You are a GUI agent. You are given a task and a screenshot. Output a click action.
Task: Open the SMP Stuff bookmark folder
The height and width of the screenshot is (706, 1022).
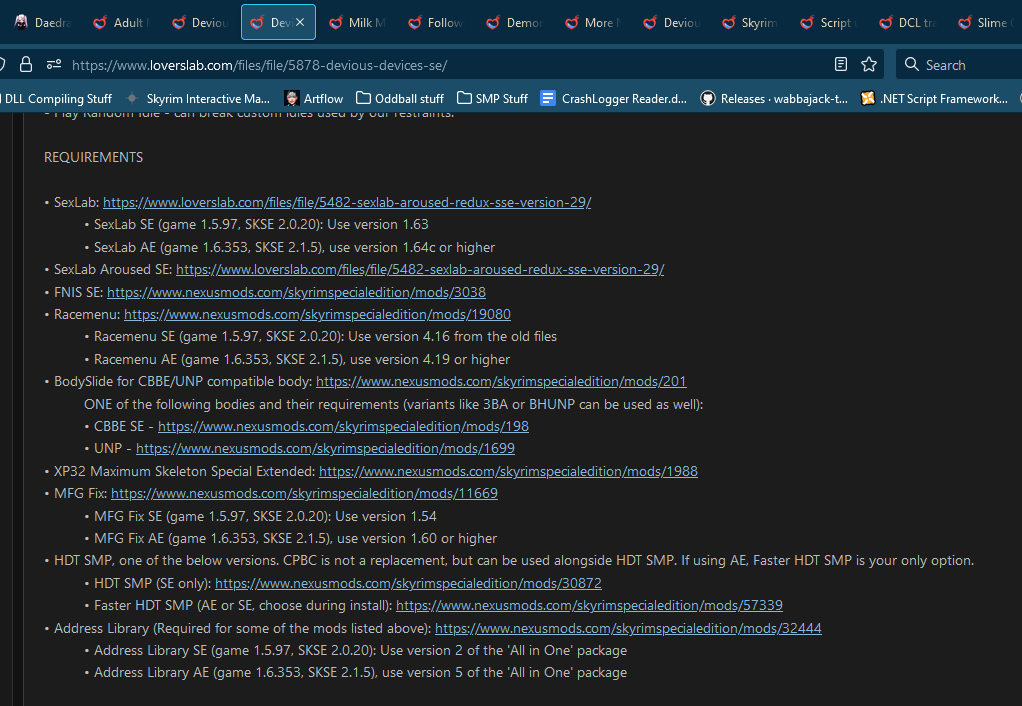(x=493, y=98)
